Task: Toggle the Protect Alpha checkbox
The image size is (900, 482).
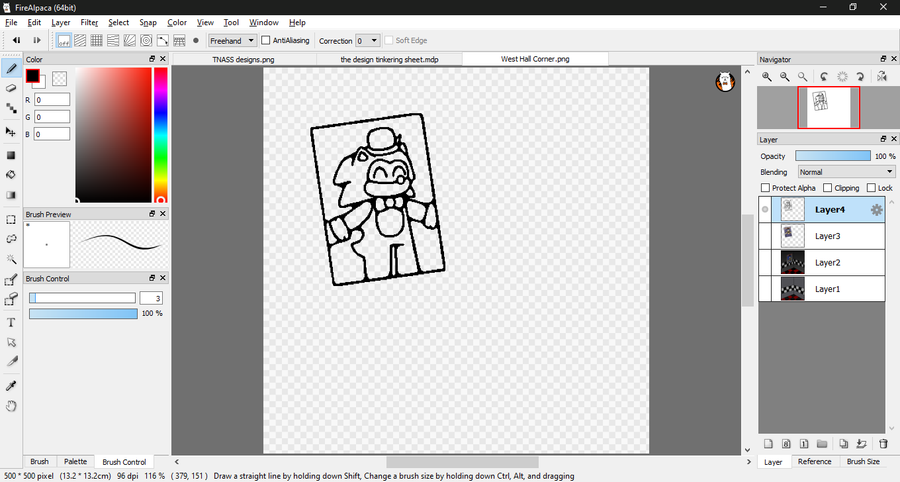Action: [765, 188]
